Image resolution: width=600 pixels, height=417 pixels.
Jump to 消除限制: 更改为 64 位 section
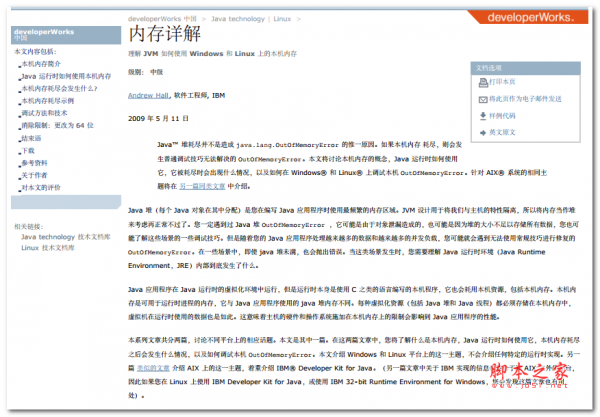[x=57, y=125]
